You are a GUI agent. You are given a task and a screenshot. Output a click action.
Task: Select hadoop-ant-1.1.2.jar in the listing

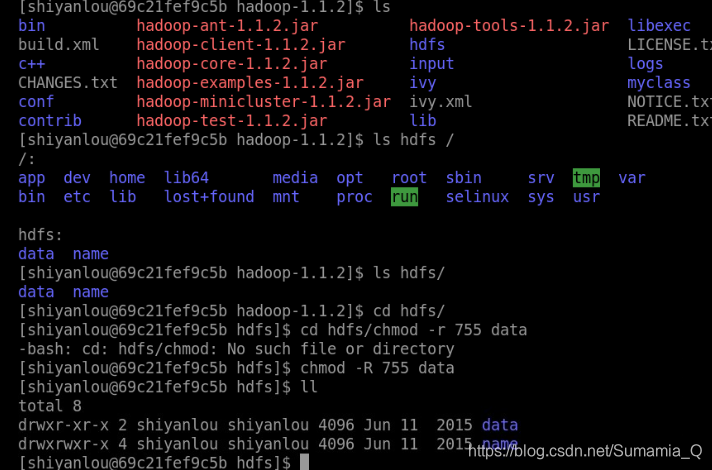[227, 26]
